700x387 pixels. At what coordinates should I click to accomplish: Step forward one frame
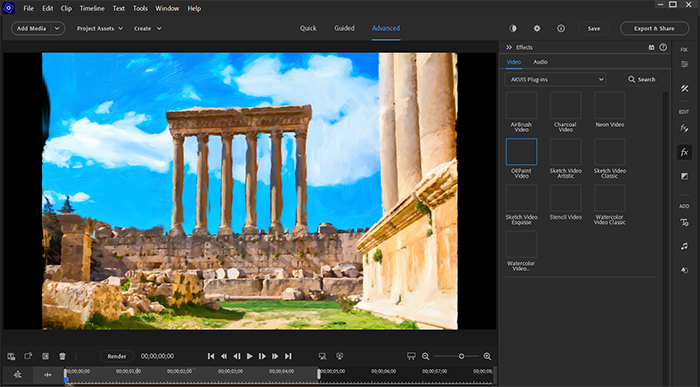pos(262,356)
